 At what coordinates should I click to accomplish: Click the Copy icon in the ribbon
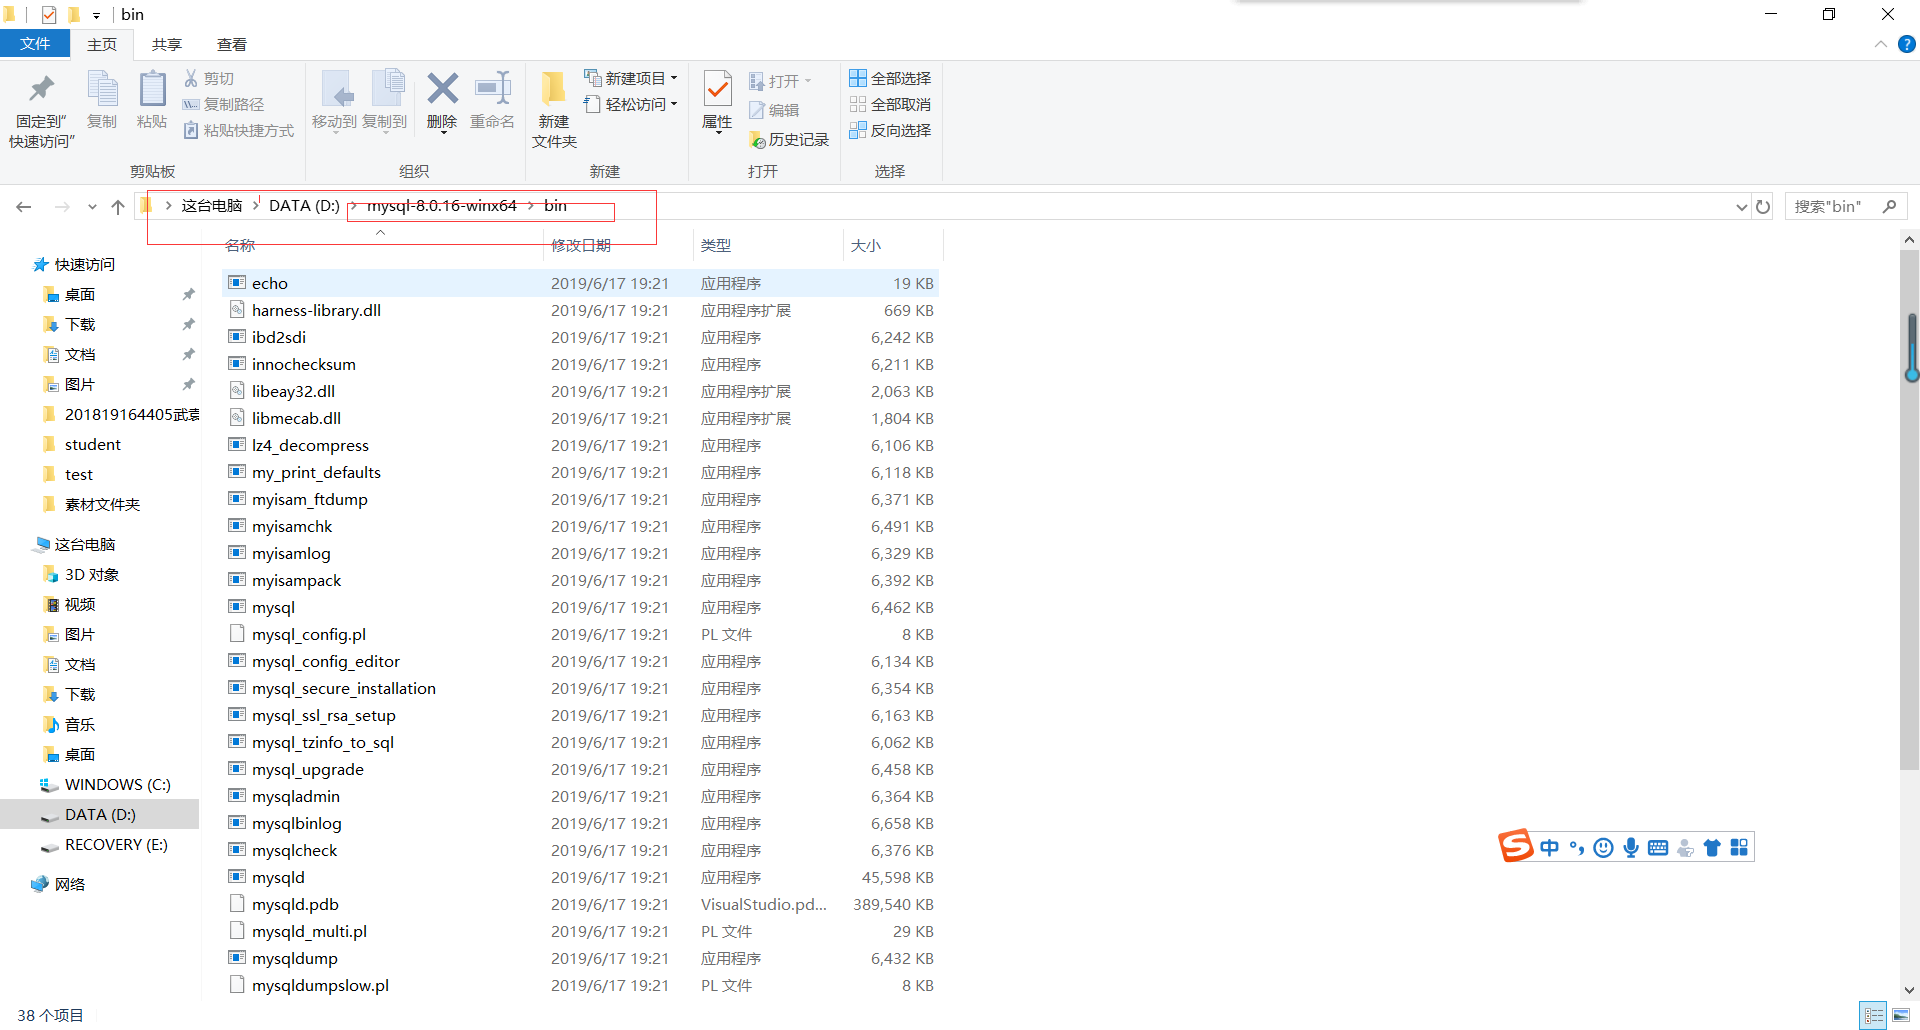pos(102,89)
